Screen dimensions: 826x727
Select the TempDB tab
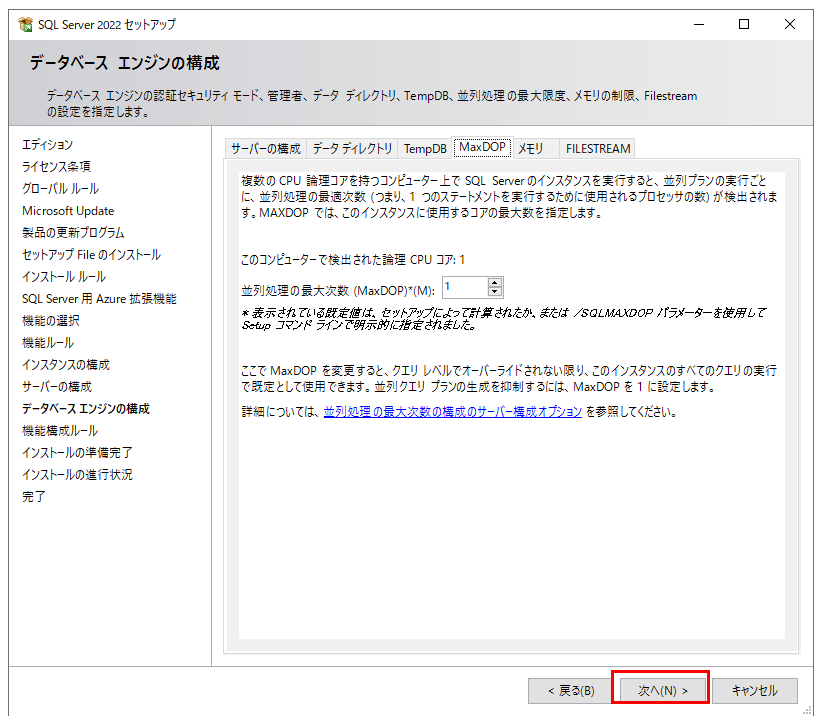[x=425, y=148]
